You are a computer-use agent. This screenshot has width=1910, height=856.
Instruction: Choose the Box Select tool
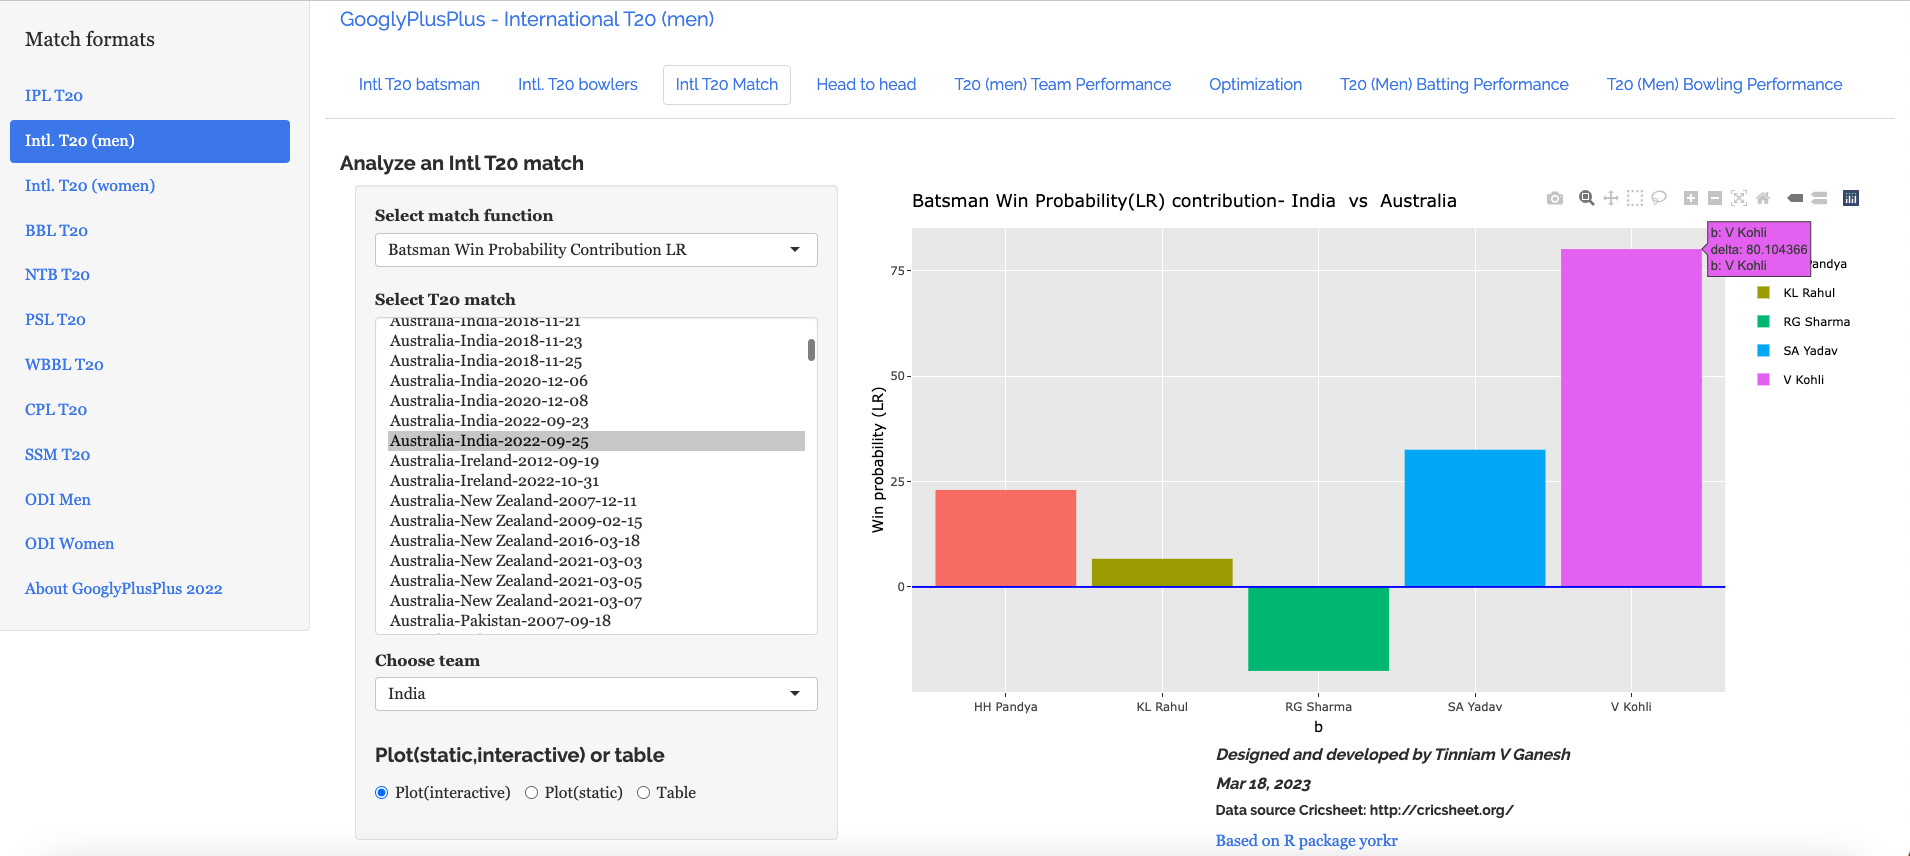click(1634, 198)
